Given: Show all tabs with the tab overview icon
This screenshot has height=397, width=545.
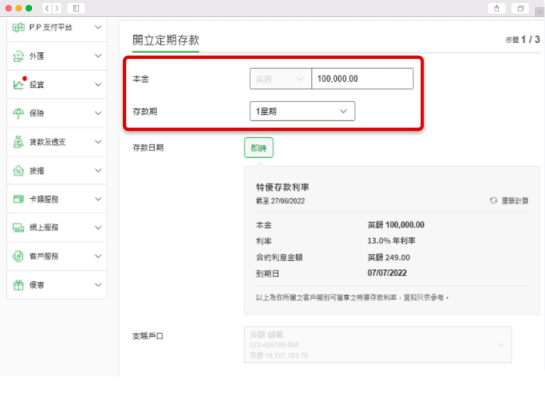Looking at the screenshot, I should [x=520, y=8].
